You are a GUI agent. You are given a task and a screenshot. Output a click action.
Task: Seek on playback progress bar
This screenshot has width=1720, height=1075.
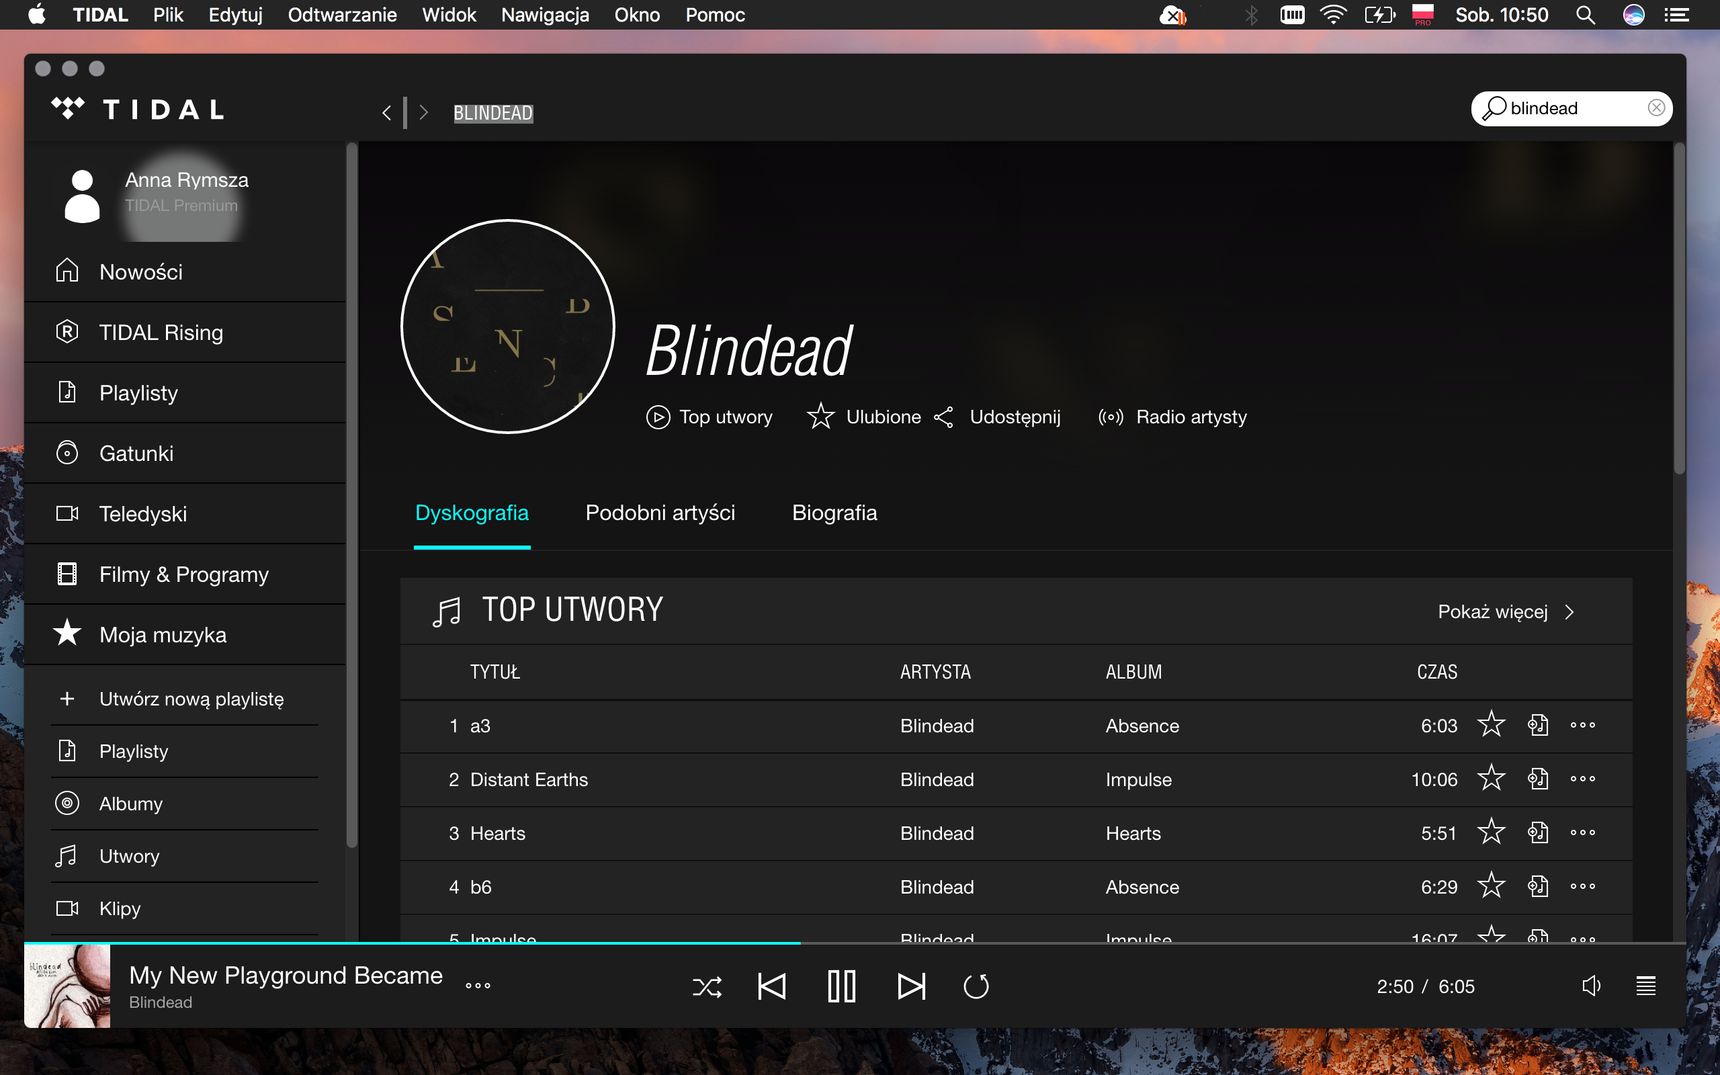855,943
